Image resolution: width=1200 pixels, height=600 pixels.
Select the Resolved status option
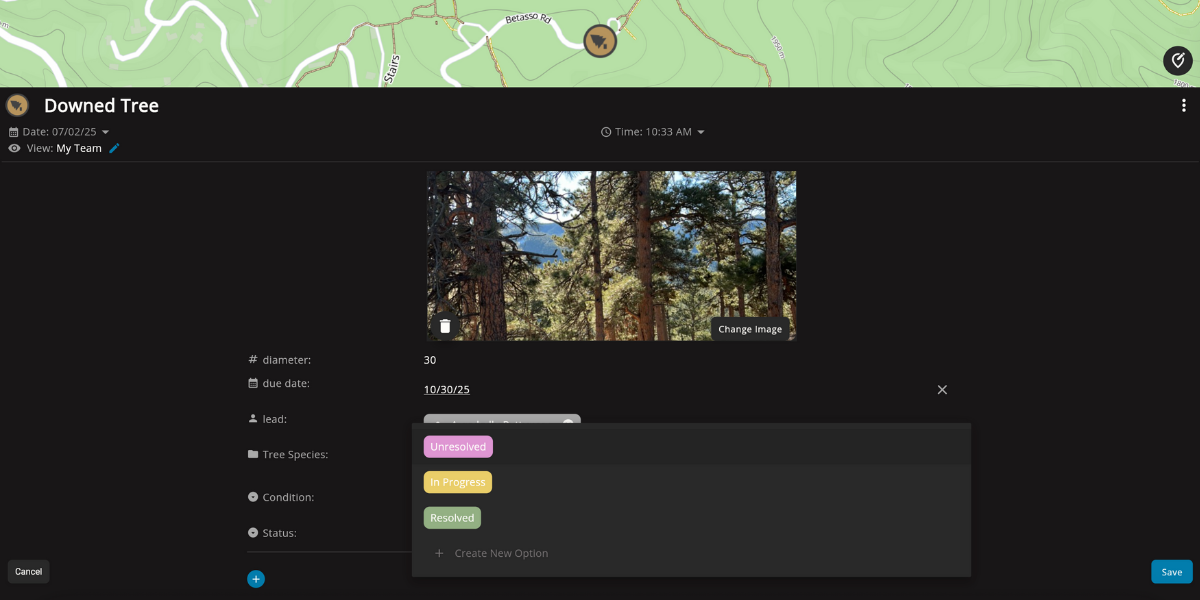[452, 518]
